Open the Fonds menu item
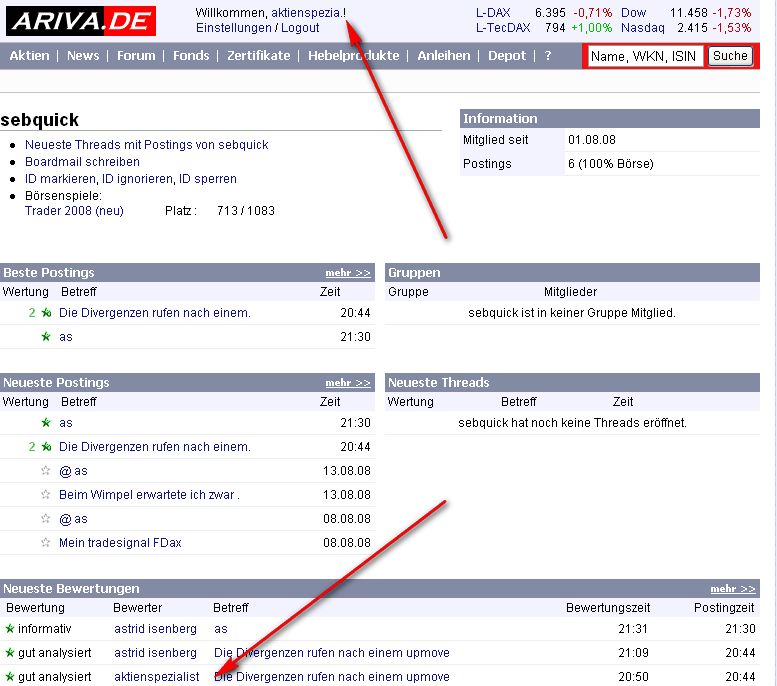Screen dimensions: 777x686 (x=191, y=56)
